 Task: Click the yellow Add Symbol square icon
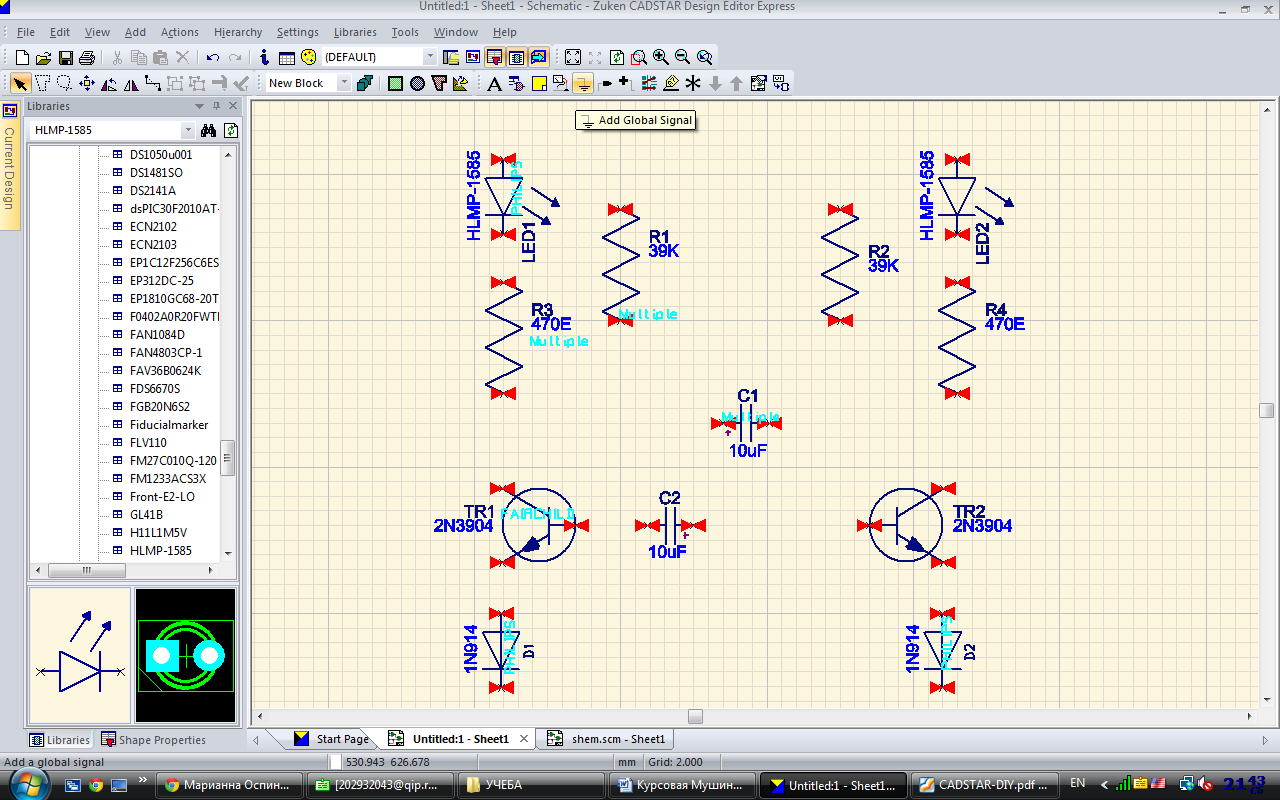click(538, 84)
